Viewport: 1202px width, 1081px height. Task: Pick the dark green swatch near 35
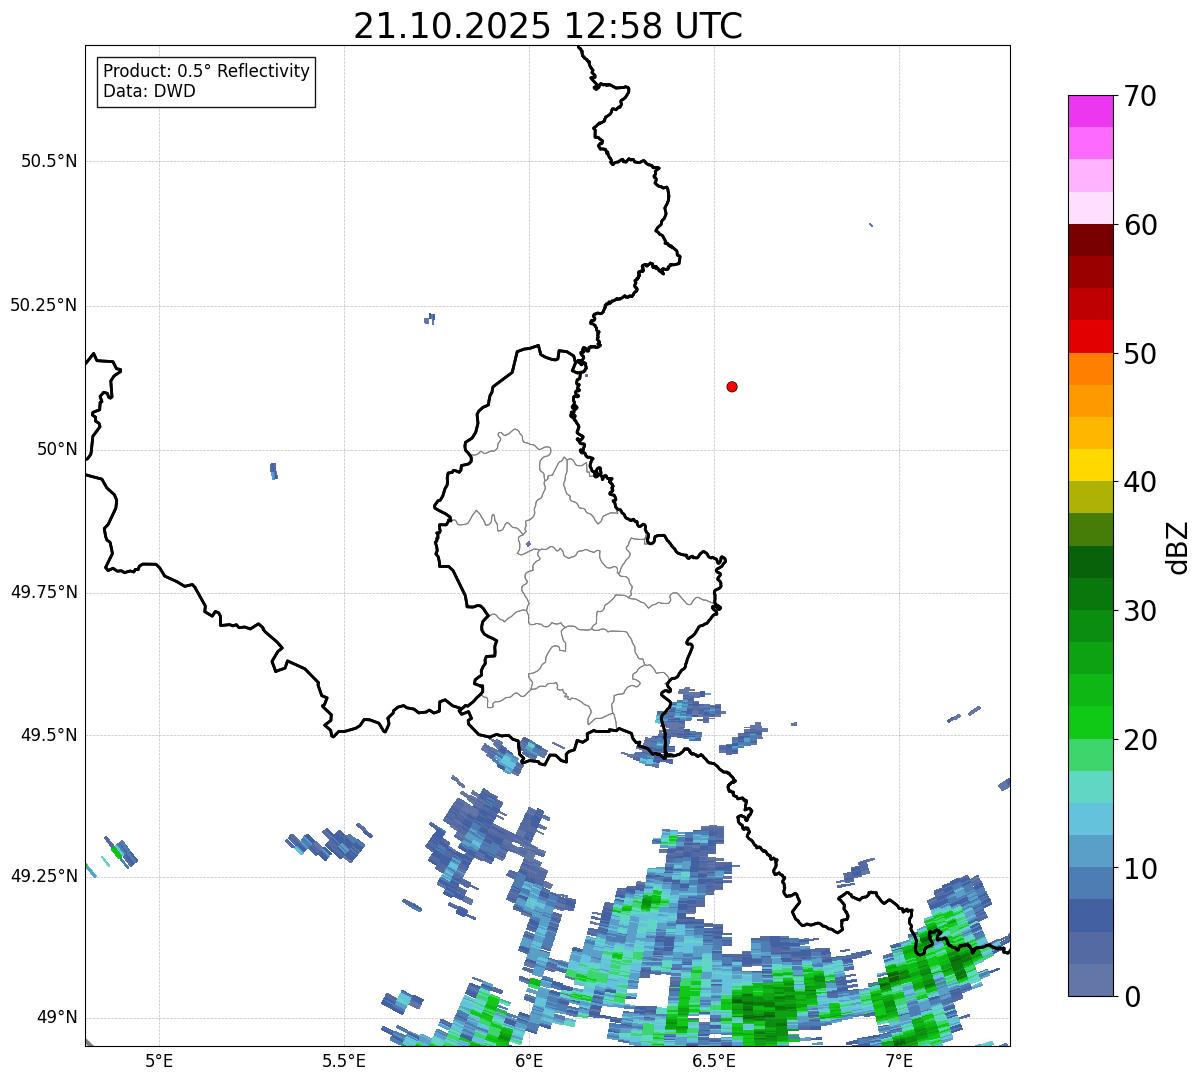pyautogui.click(x=1090, y=562)
